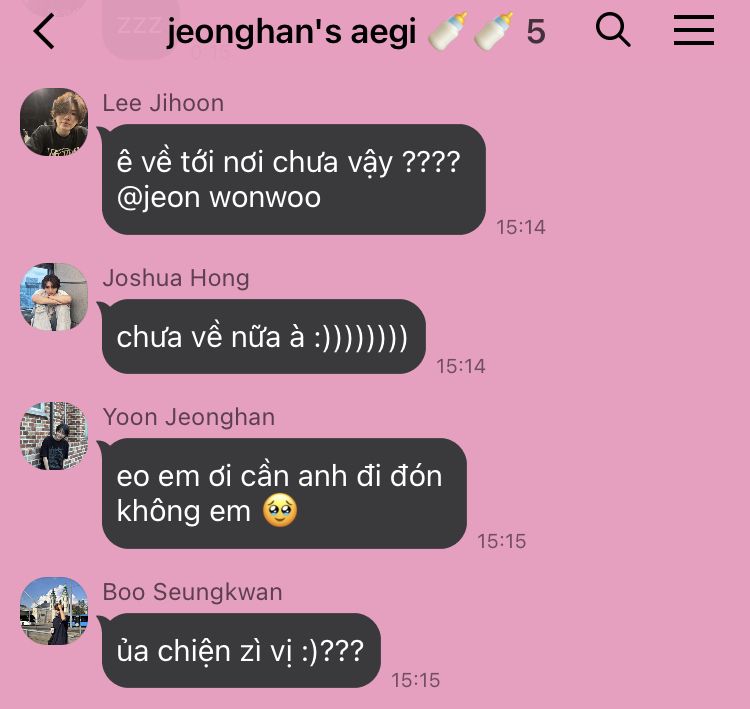Click the baby bottle emojis in title
The height and width of the screenshot is (709, 750).
[x=471, y=31]
